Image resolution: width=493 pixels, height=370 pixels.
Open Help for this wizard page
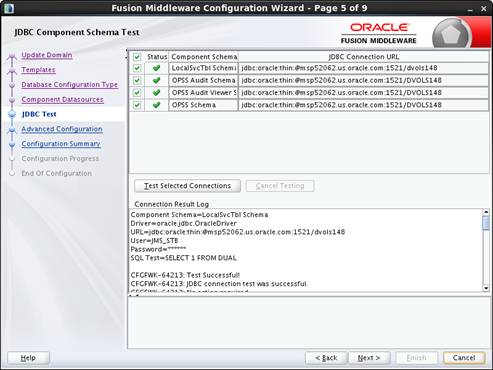[x=28, y=358]
